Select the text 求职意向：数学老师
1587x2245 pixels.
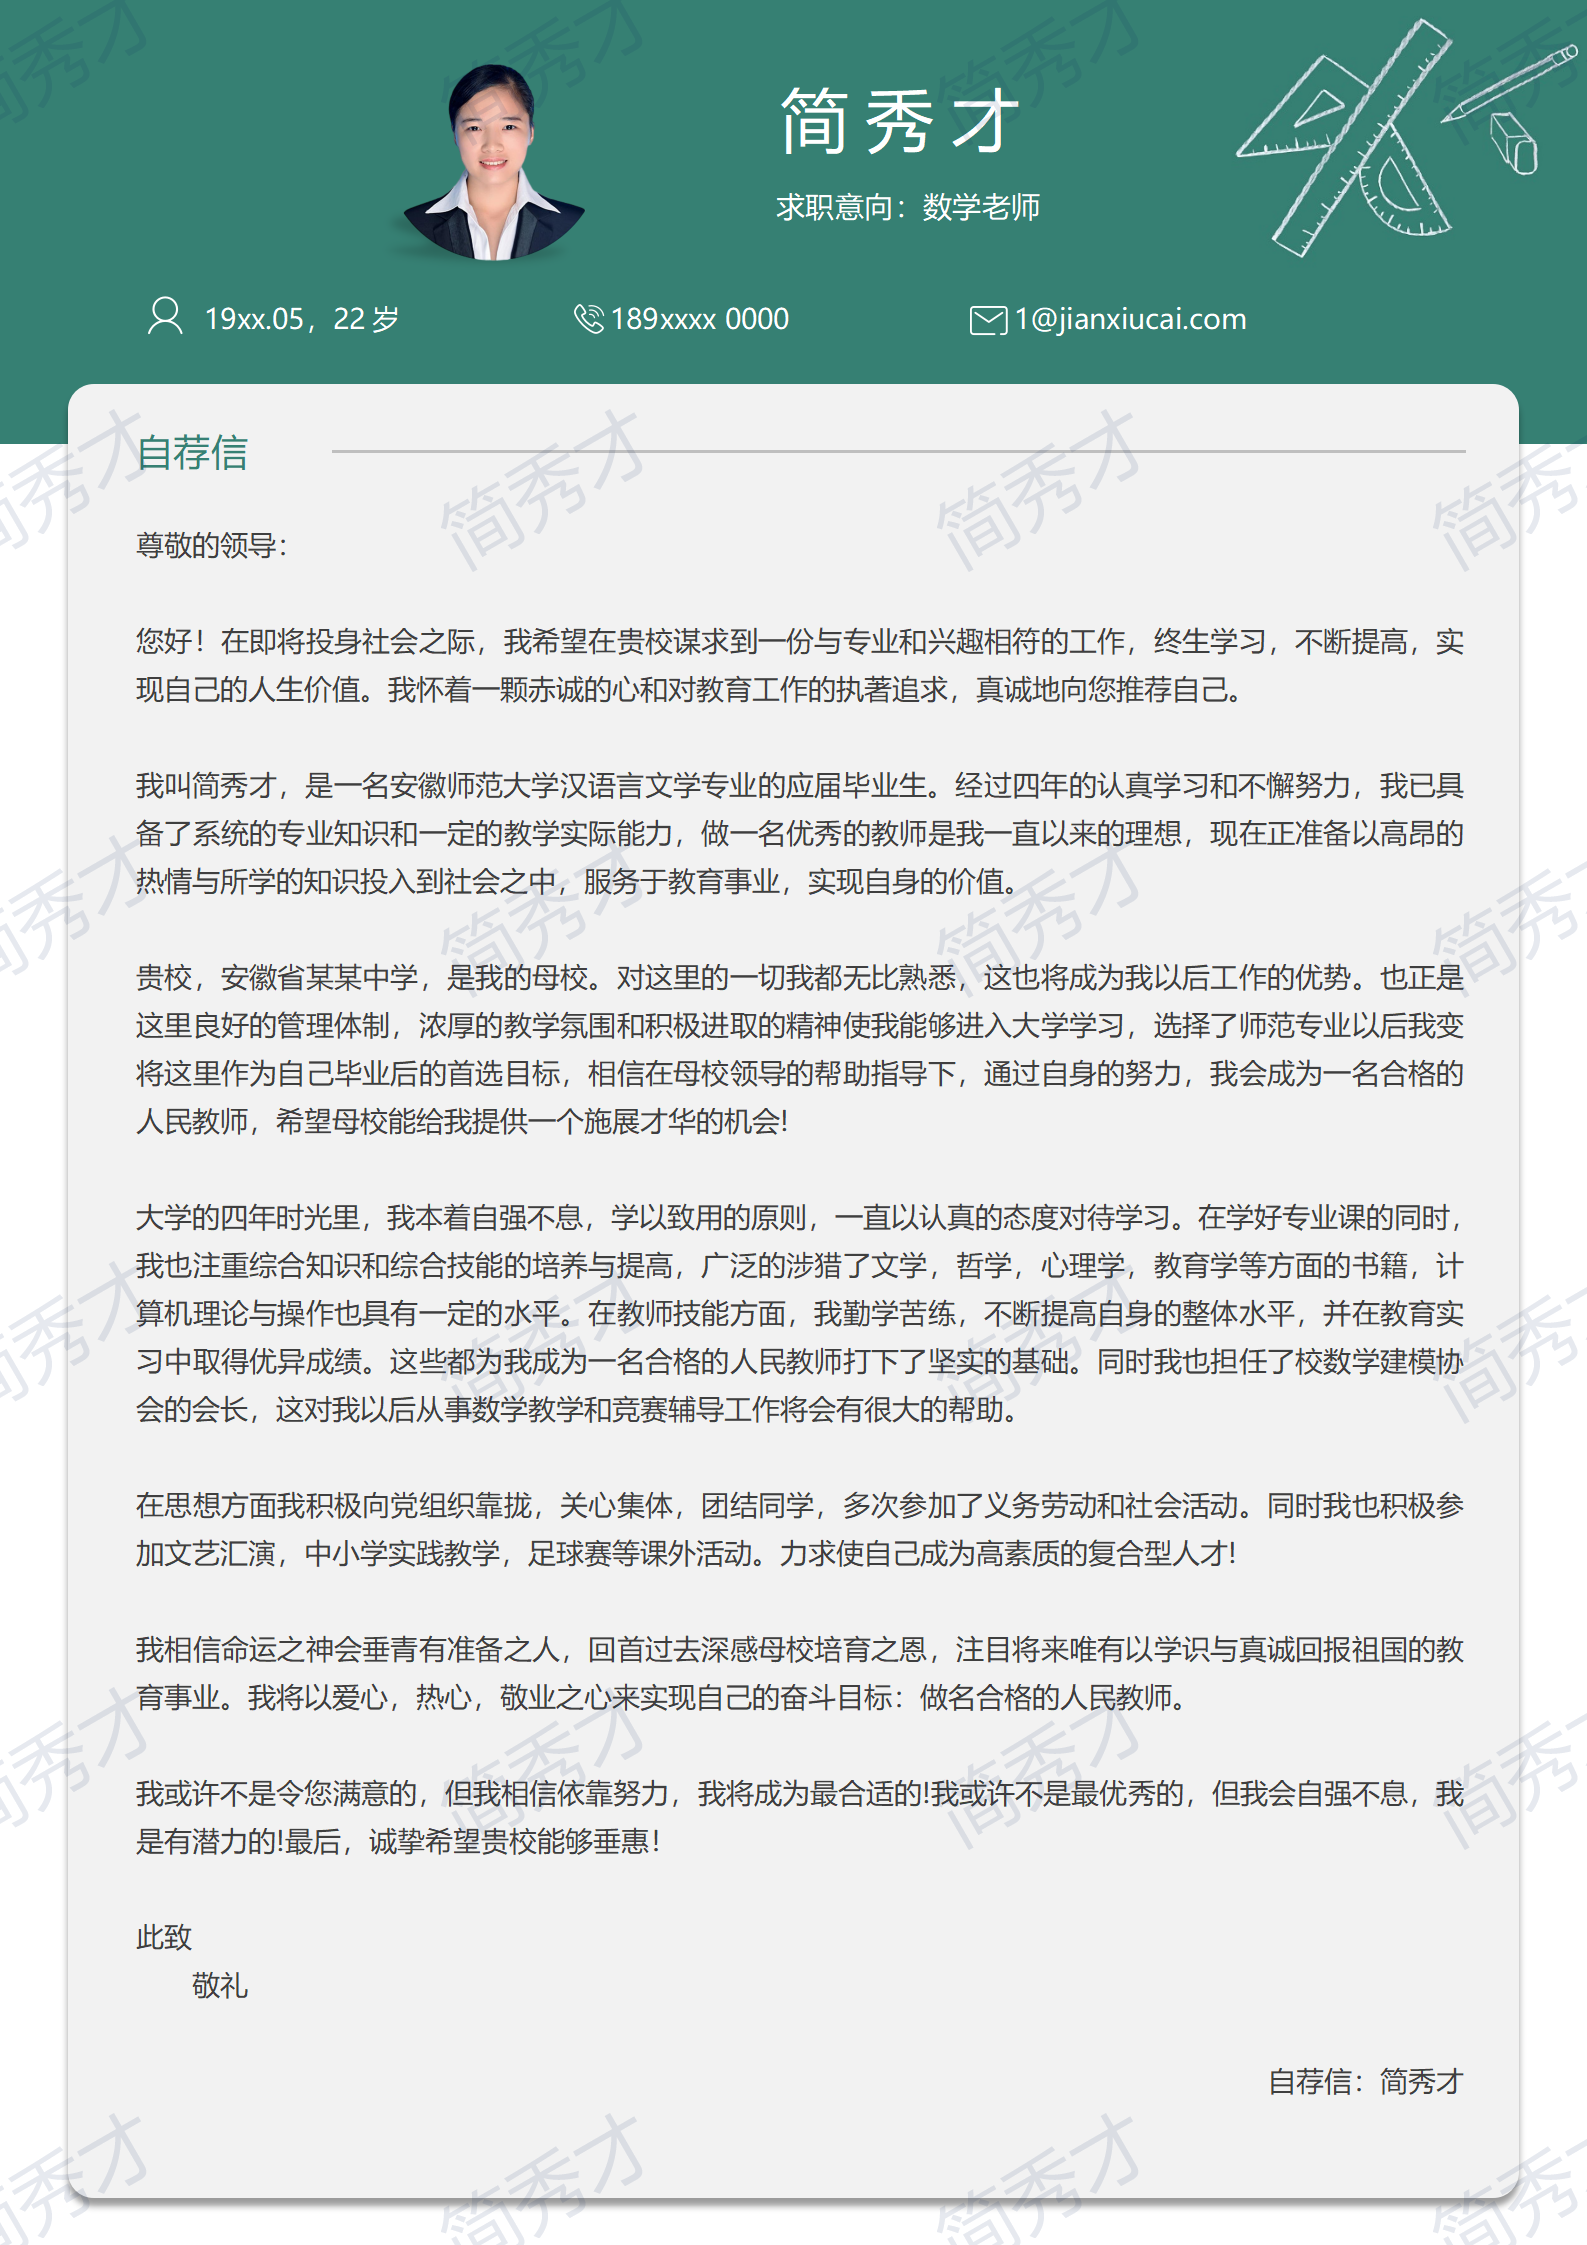click(x=908, y=207)
